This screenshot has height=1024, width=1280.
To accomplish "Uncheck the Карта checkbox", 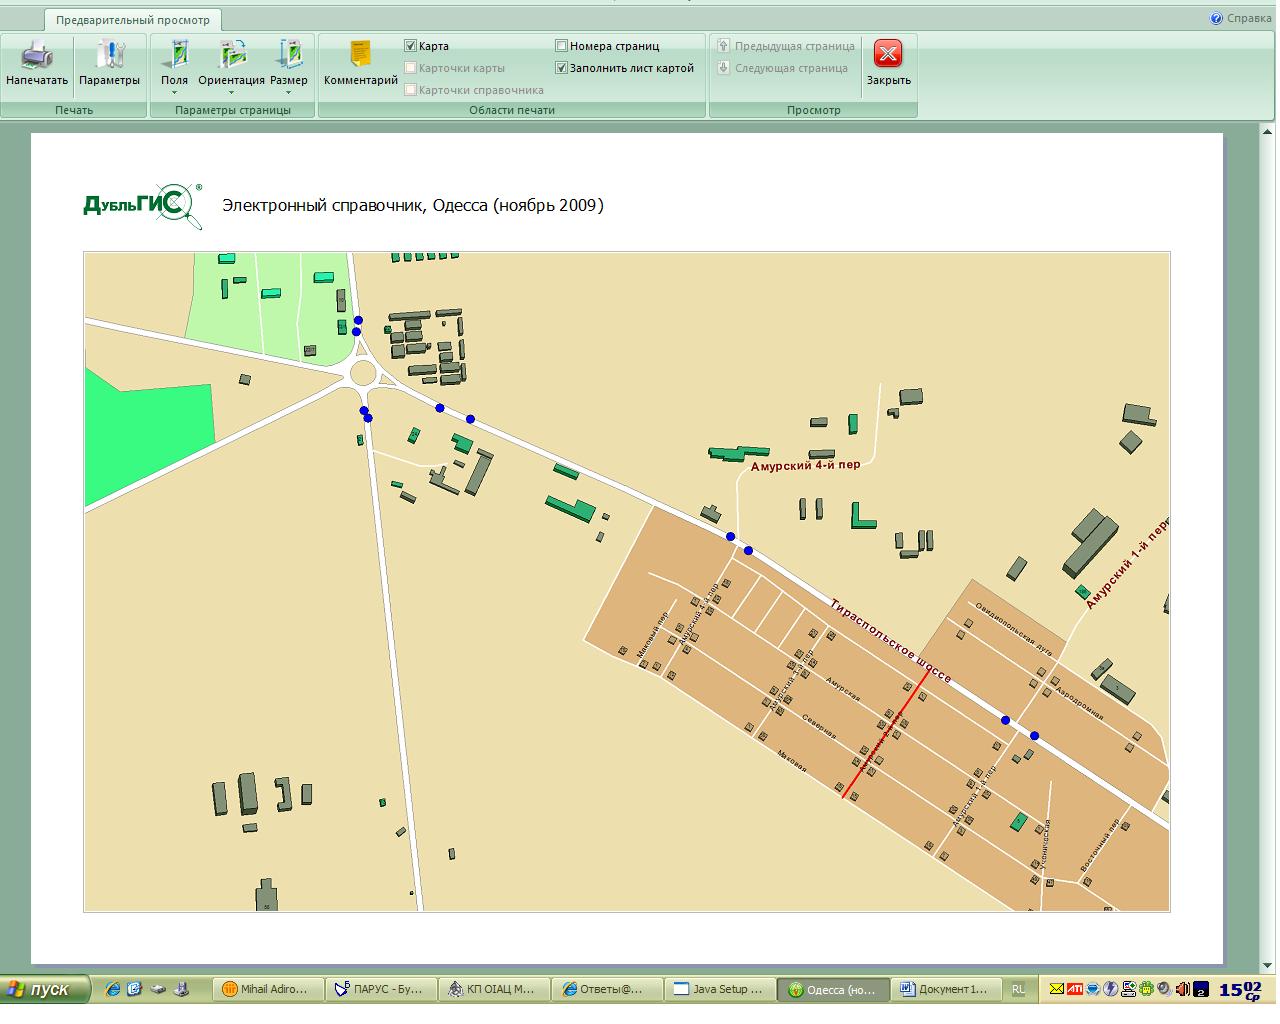I will tap(411, 46).
